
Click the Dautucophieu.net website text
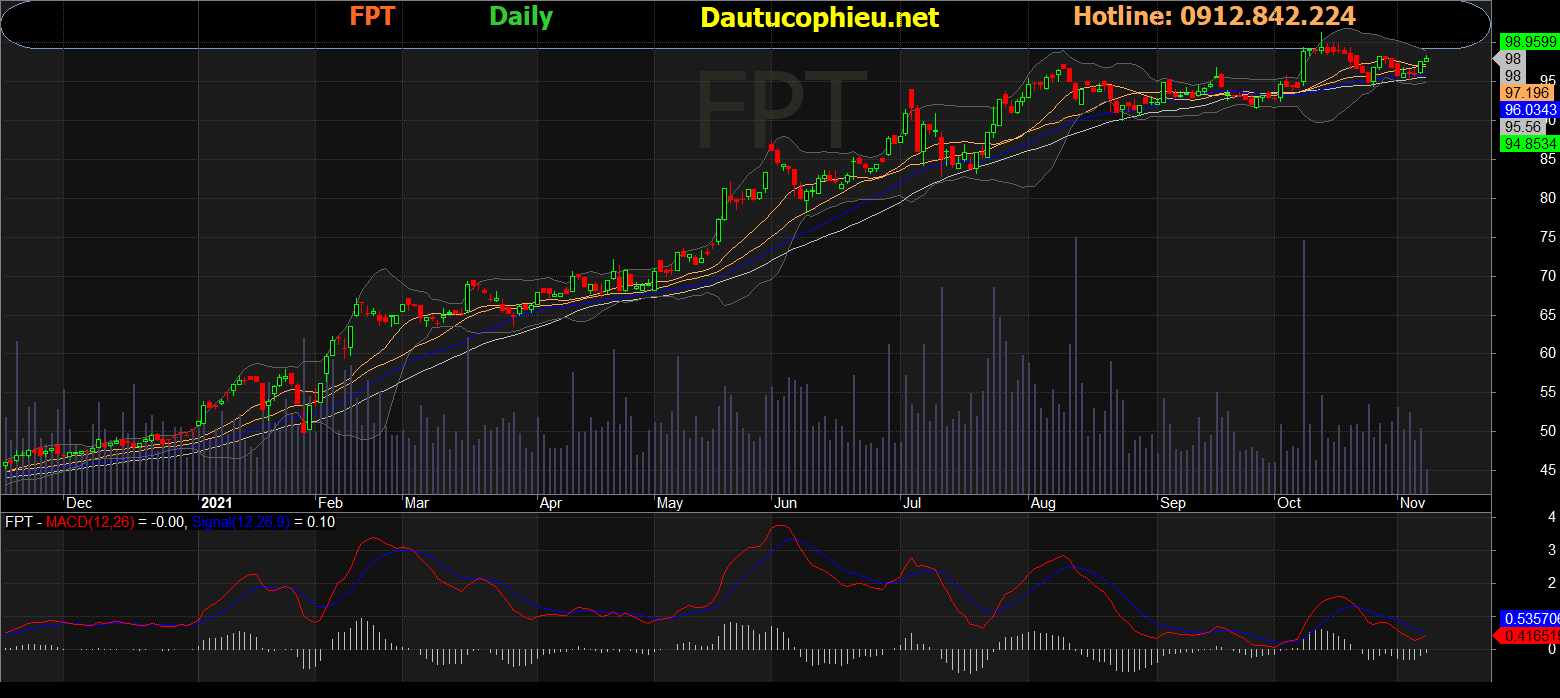point(819,17)
